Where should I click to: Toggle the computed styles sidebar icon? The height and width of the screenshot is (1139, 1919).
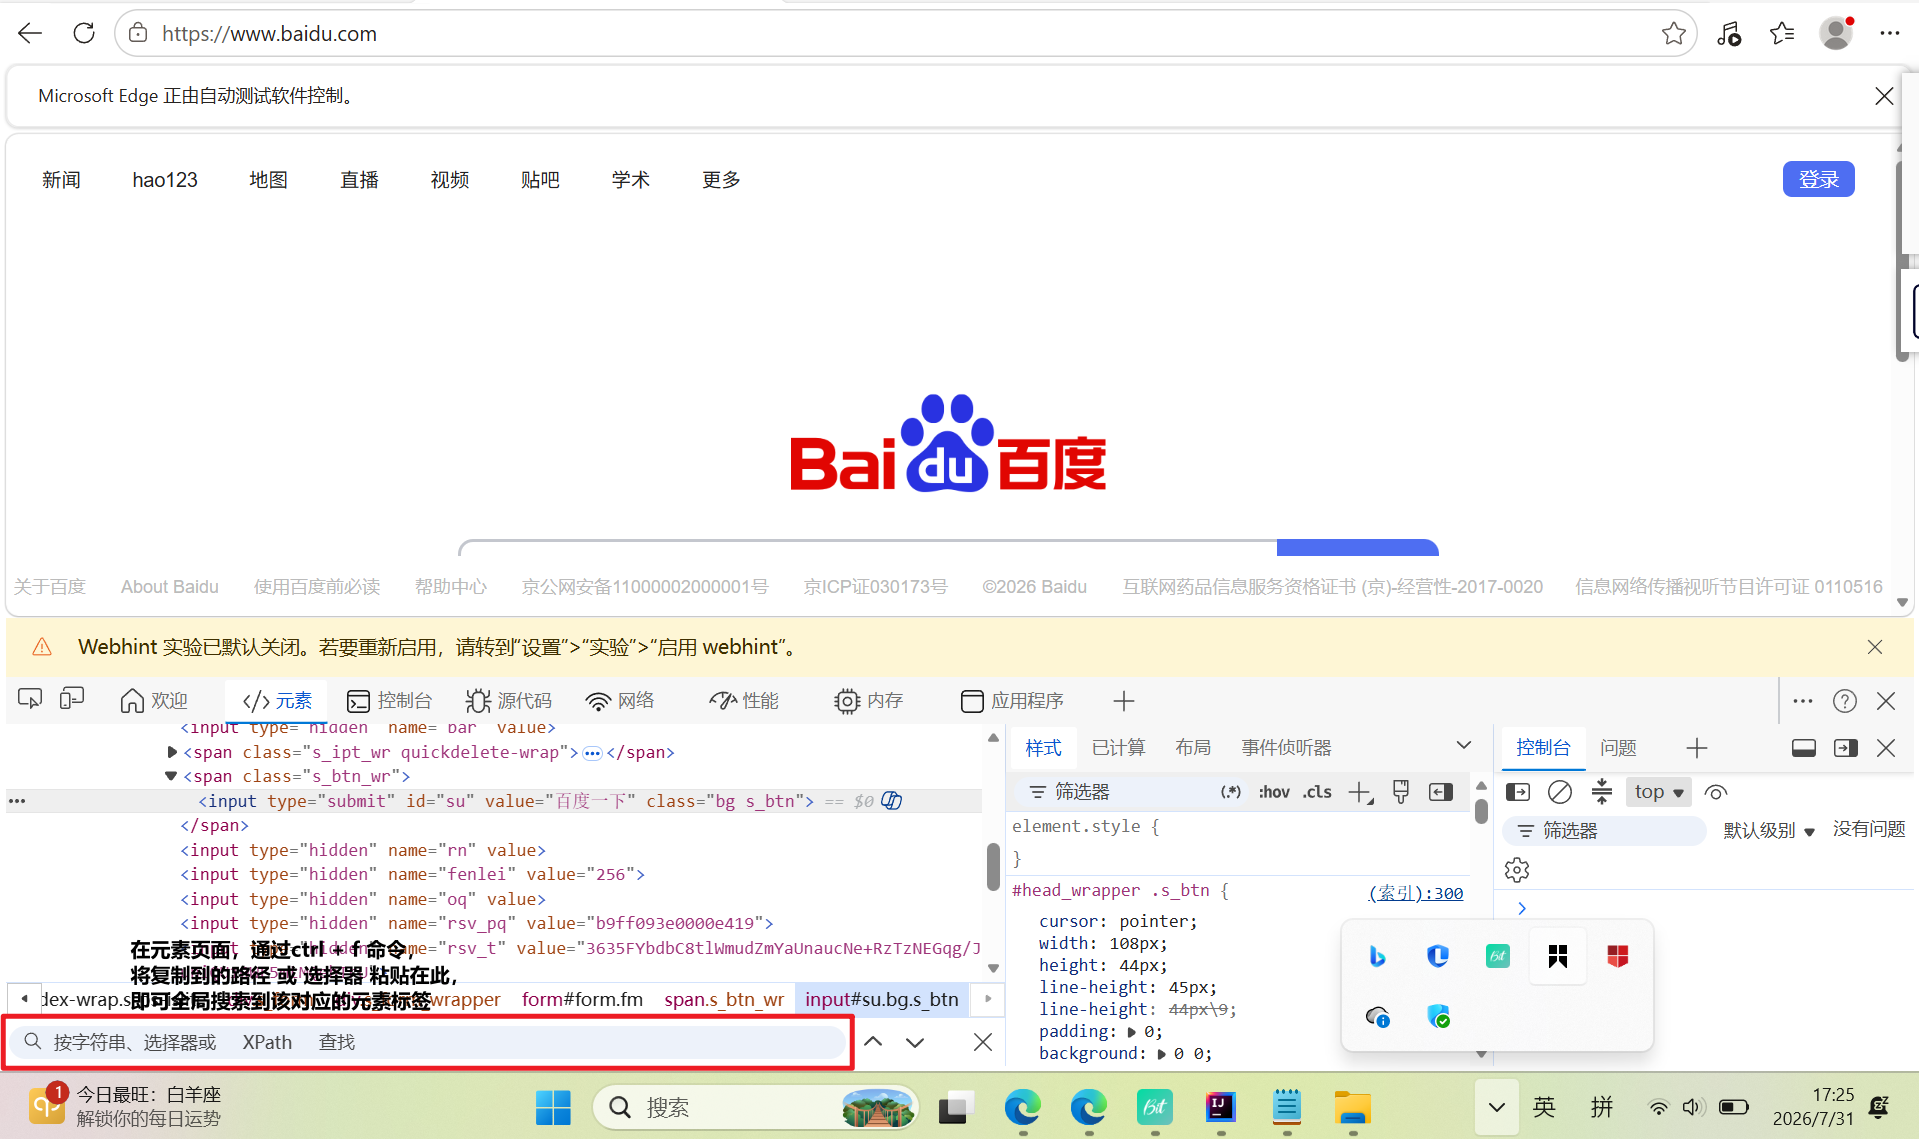[x=1441, y=792]
